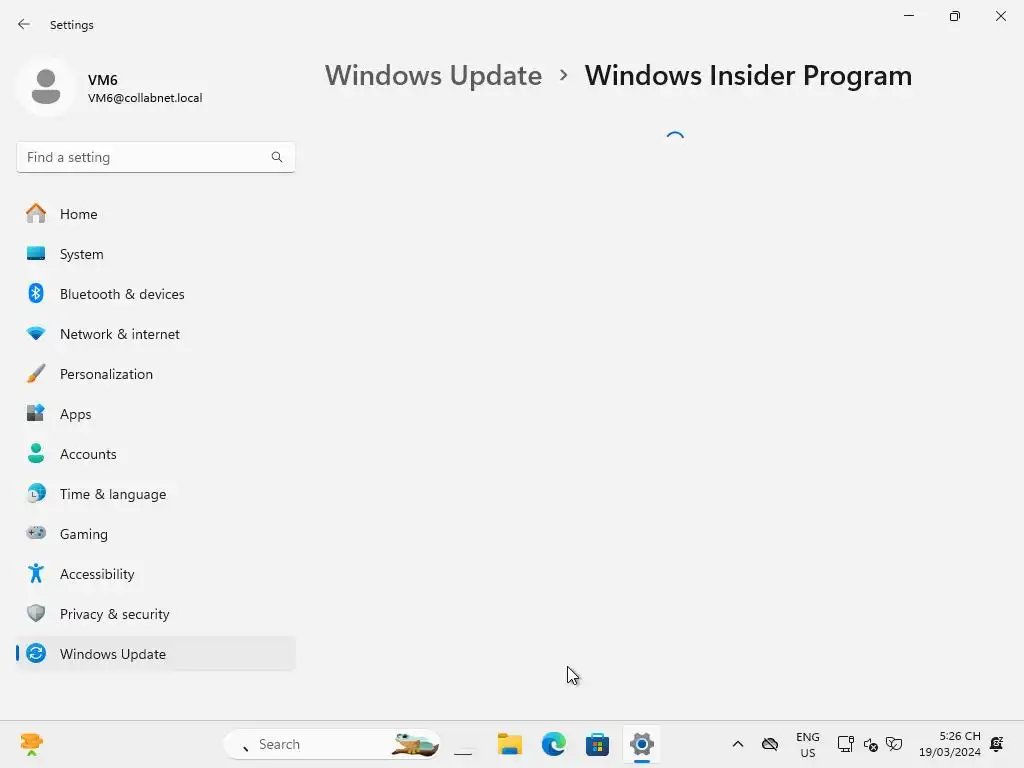Image resolution: width=1024 pixels, height=768 pixels.
Task: Open Accounts settings
Action: [155, 454]
